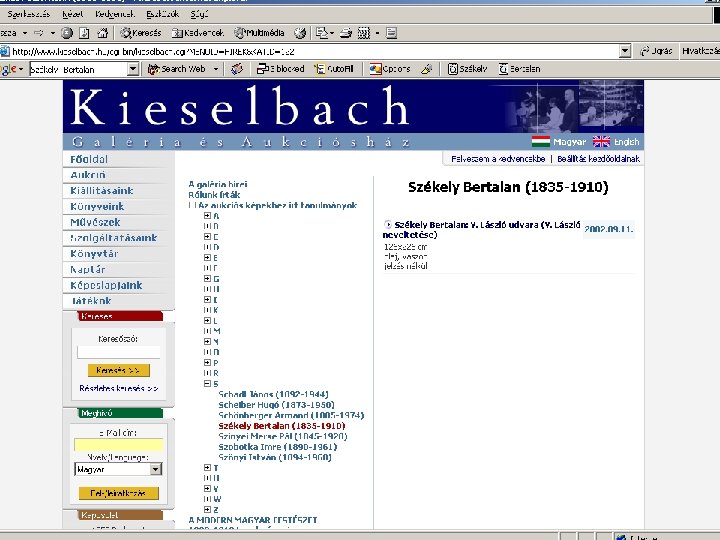Open Szolgáltatásaink sidebar link
Image resolution: width=720 pixels, height=540 pixels.
[x=113, y=238]
